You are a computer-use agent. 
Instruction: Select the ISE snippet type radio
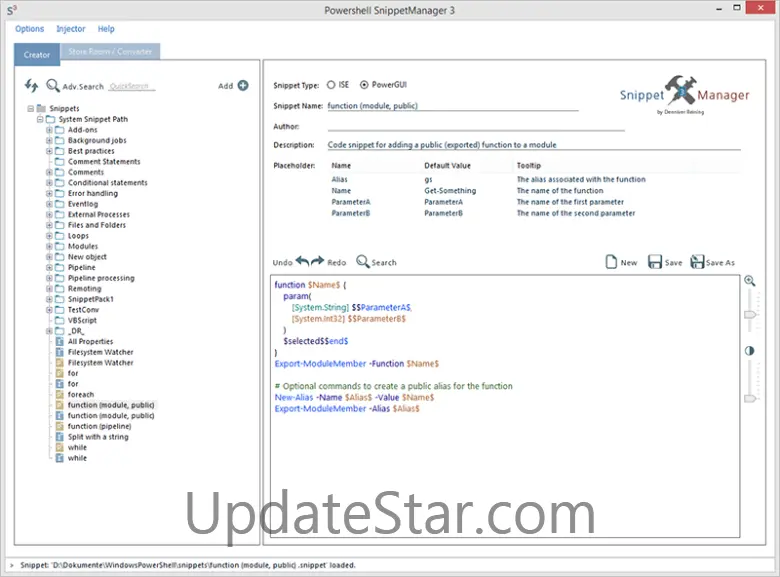click(331, 85)
